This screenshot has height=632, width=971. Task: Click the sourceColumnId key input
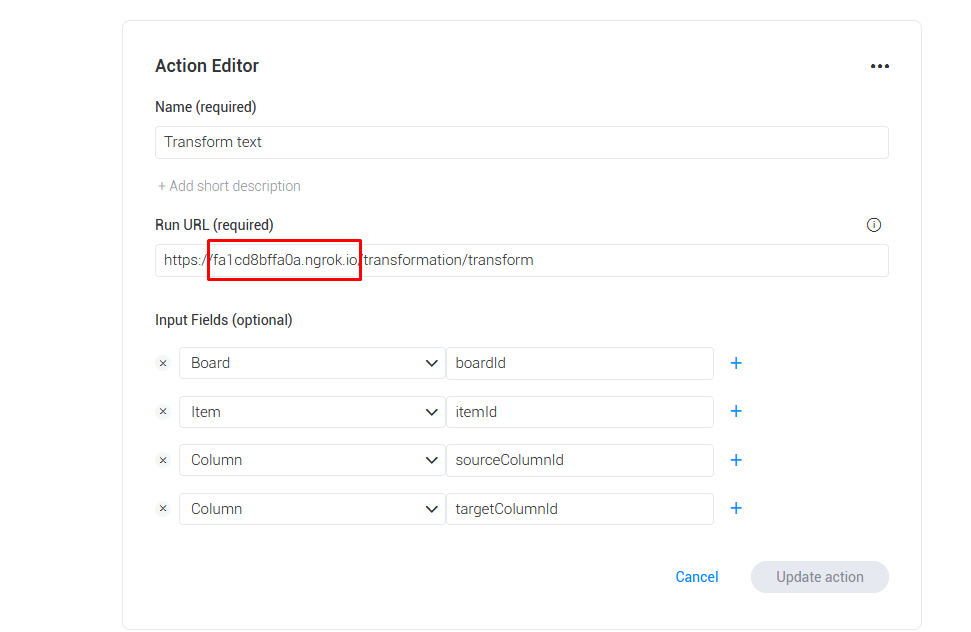(x=580, y=460)
